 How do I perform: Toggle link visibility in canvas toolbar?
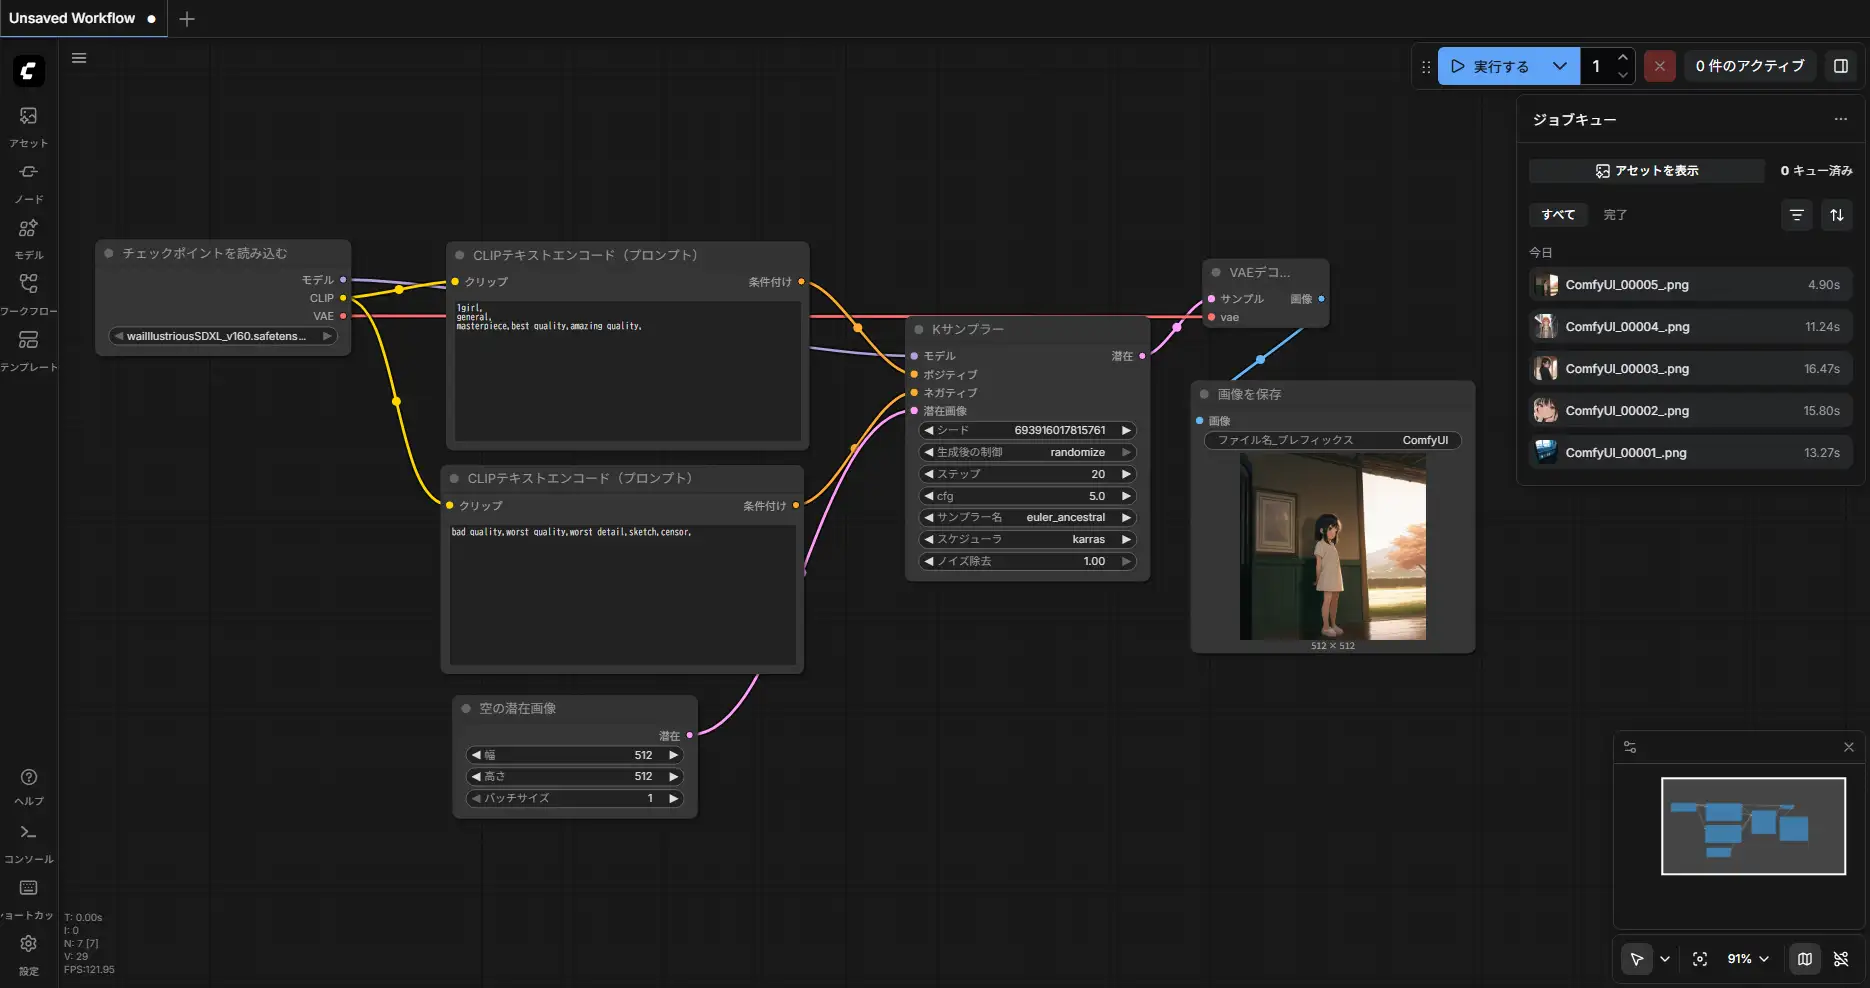point(1841,959)
